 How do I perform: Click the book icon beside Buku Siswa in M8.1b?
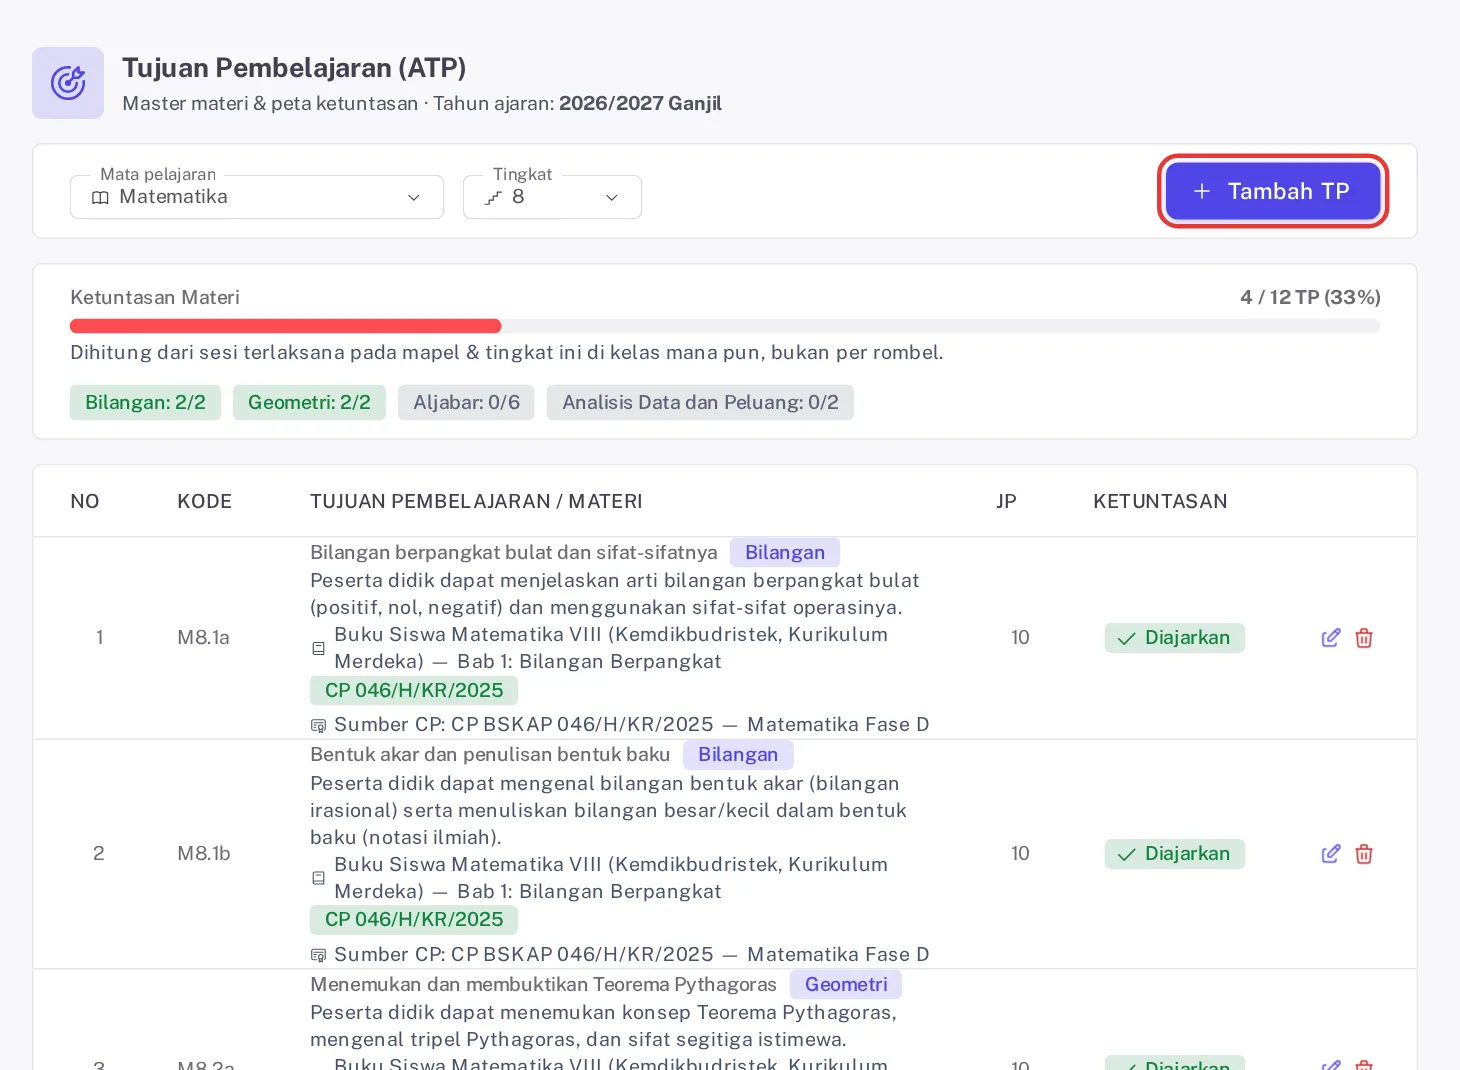pyautogui.click(x=319, y=878)
